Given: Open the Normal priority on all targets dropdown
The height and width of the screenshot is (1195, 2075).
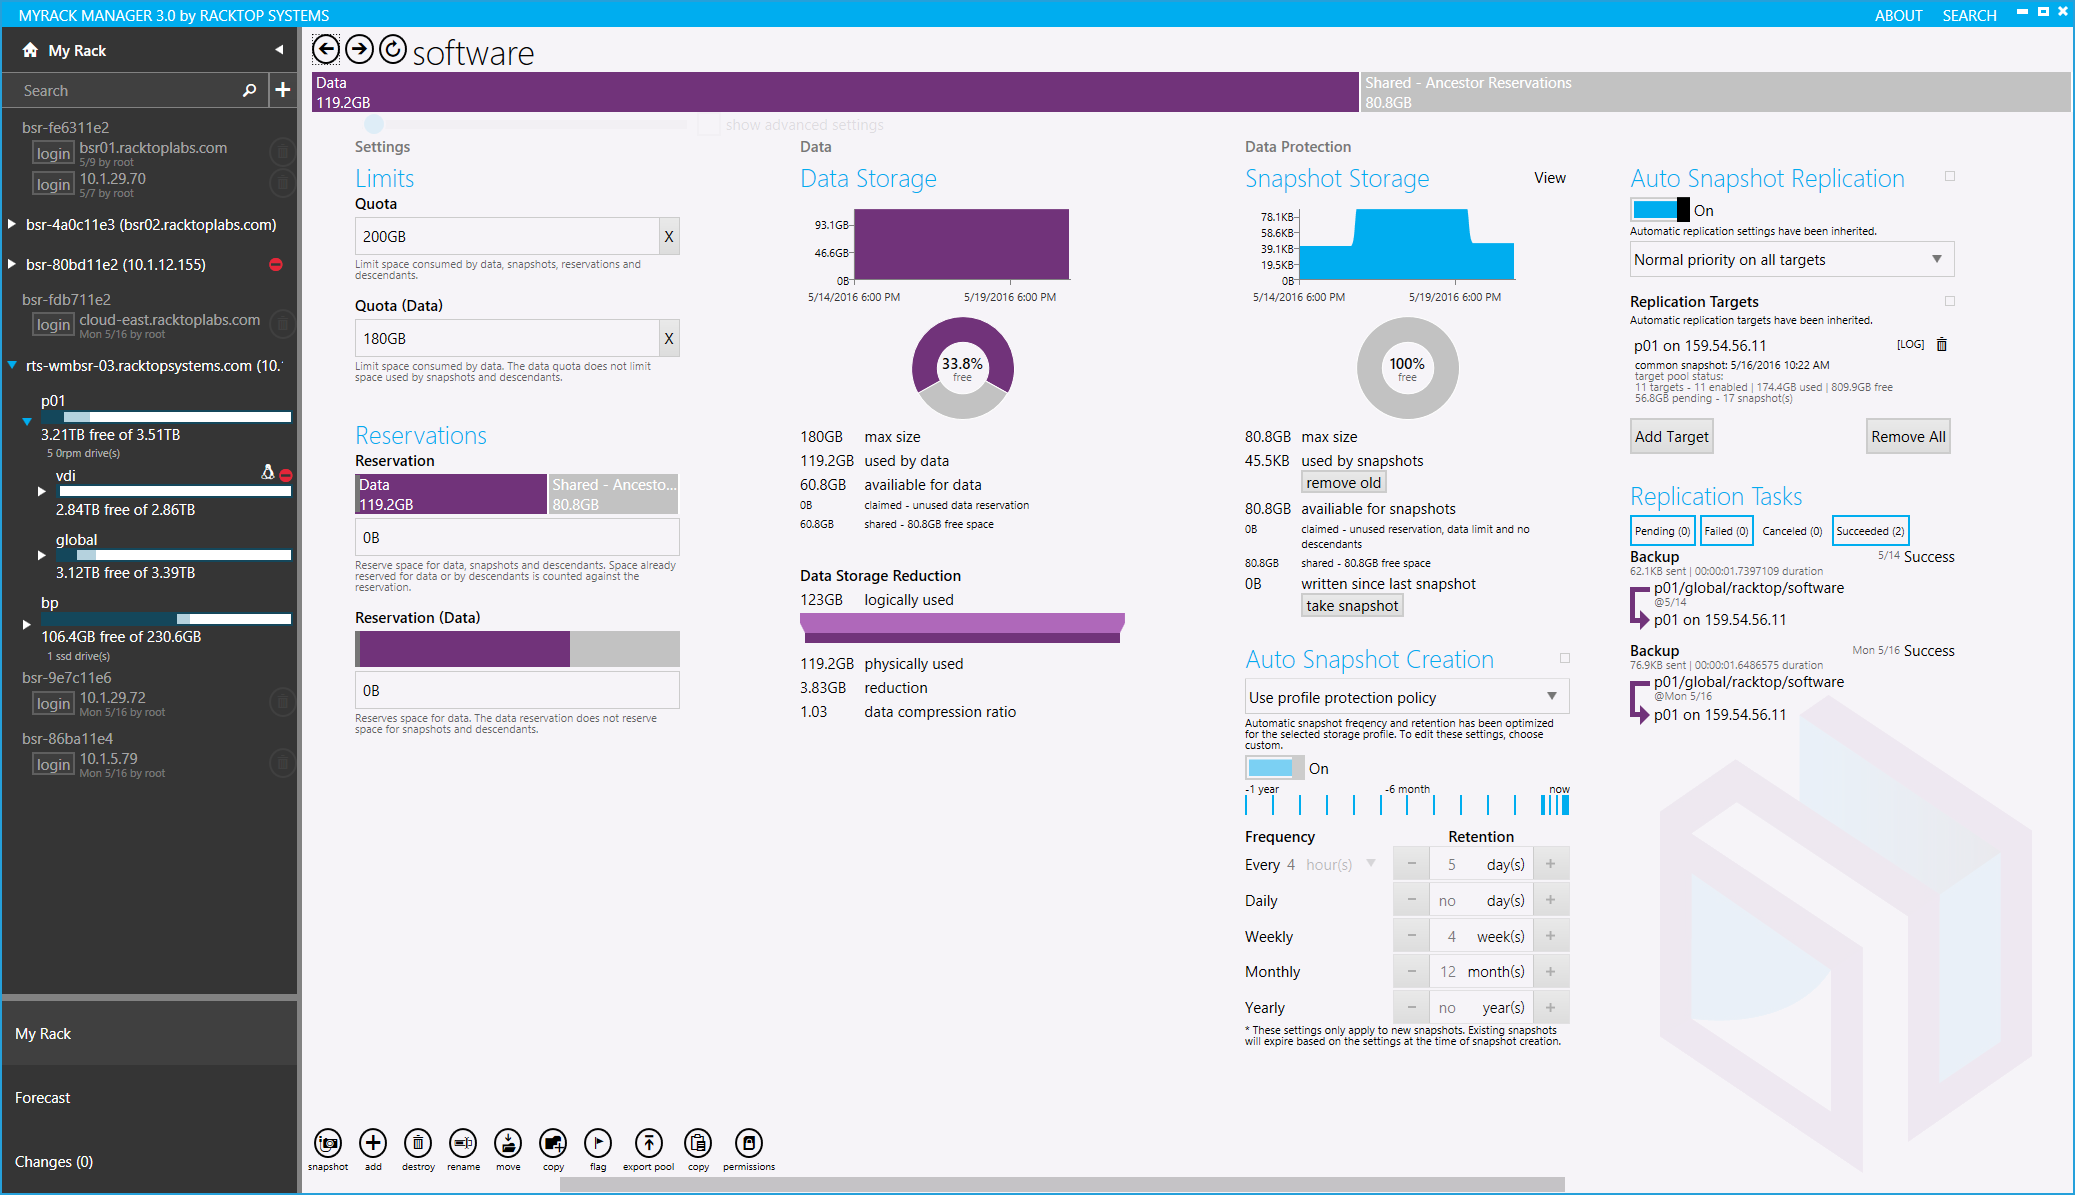Looking at the screenshot, I should 1791,260.
